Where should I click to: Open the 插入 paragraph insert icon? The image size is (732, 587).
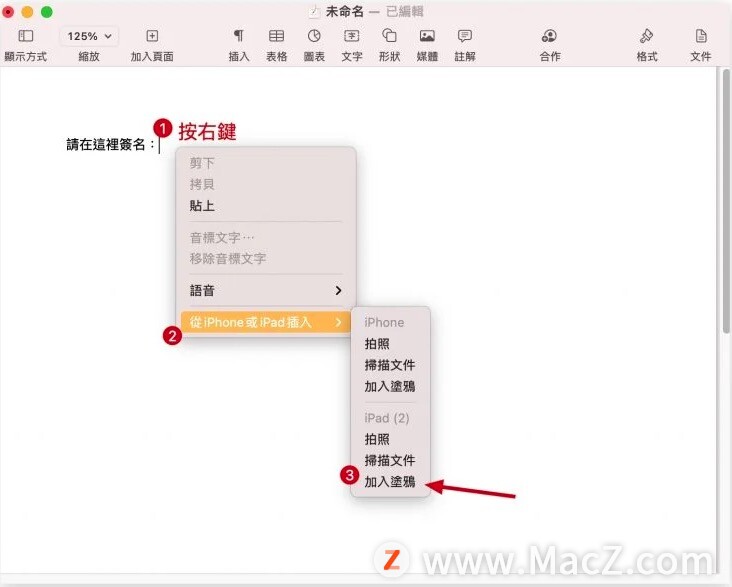coord(239,36)
